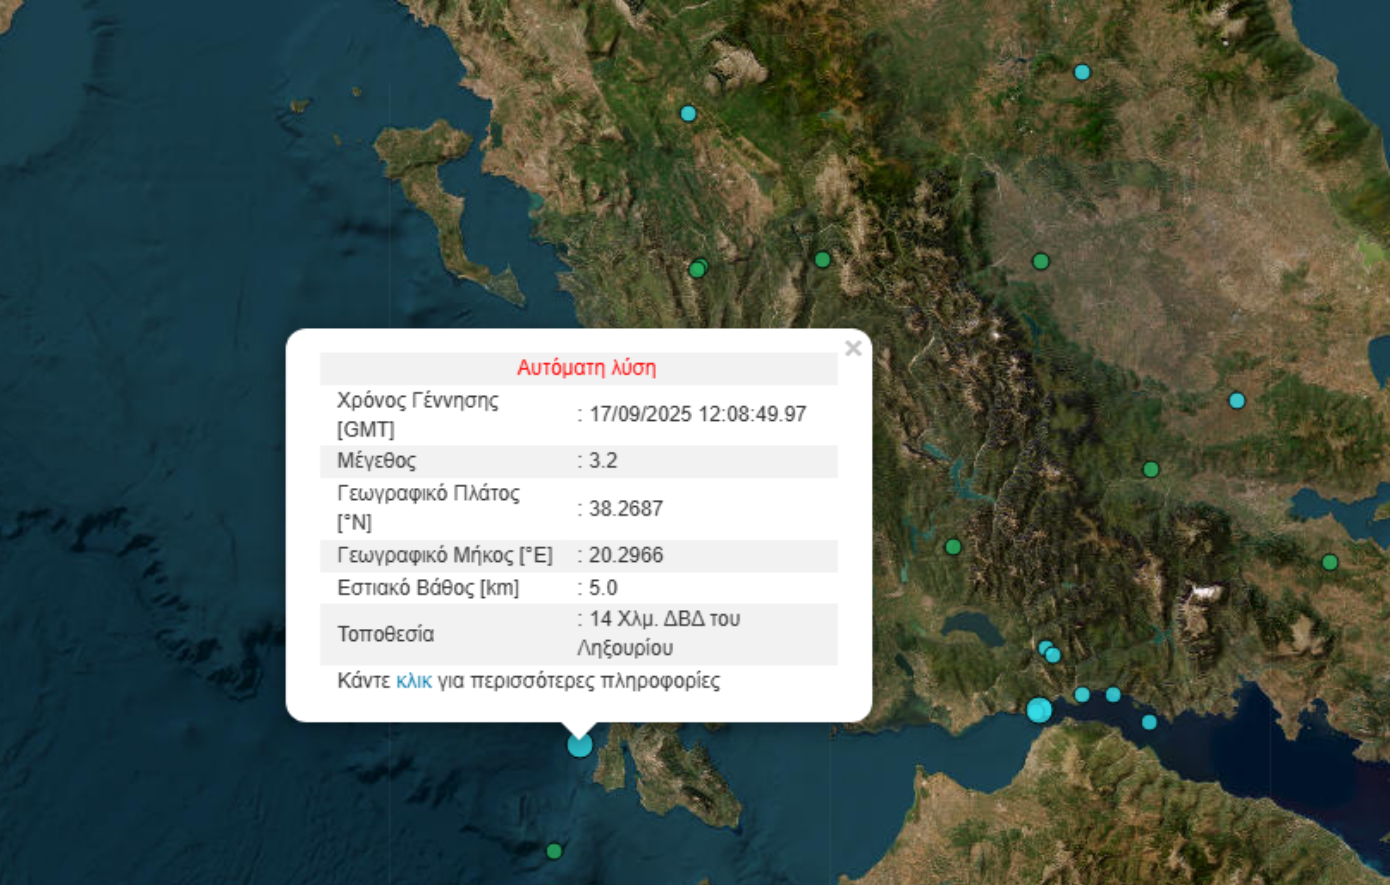
Task: Click the large cyan marker under the popup pointer
Action: pos(579,745)
